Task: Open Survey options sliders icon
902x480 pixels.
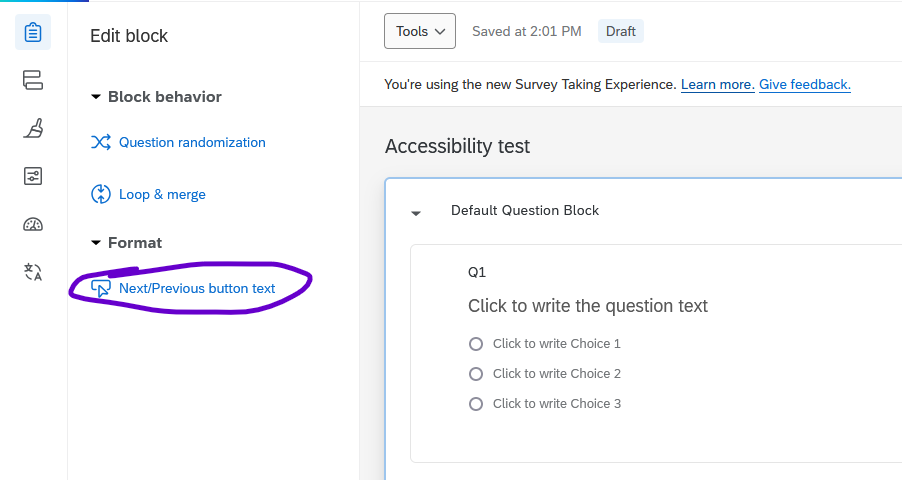Action: (x=33, y=176)
